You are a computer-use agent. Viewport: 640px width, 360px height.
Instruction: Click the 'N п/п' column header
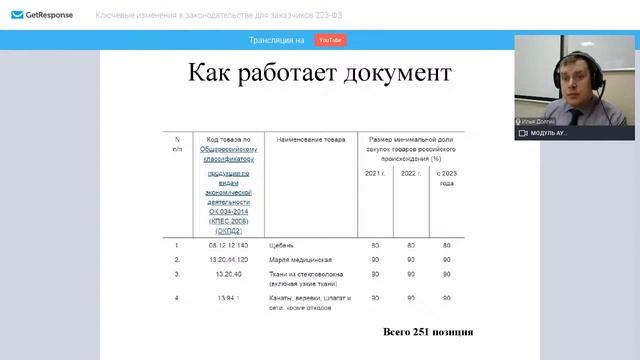click(x=178, y=144)
